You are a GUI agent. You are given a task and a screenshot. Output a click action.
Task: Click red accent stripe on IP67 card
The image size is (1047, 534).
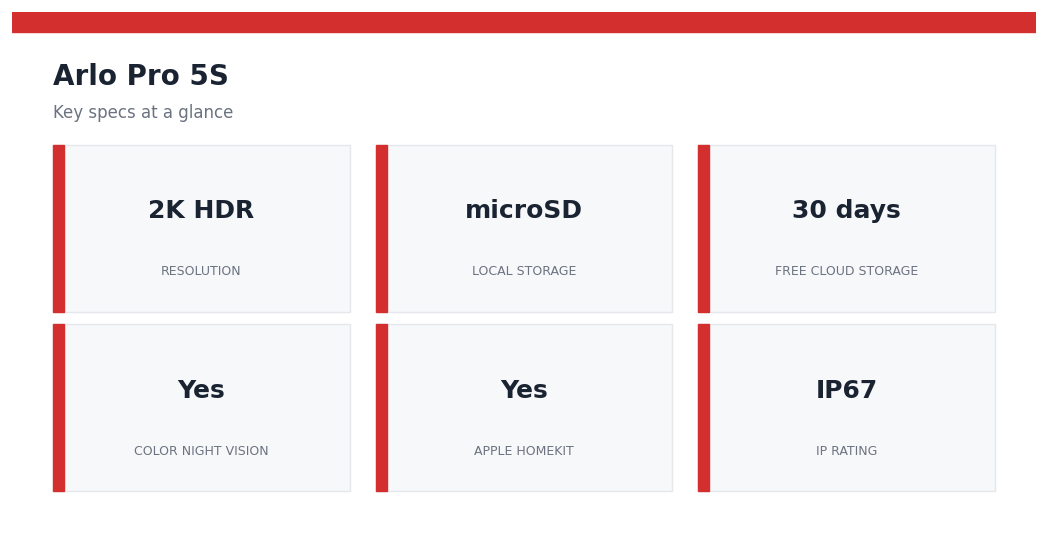click(704, 408)
